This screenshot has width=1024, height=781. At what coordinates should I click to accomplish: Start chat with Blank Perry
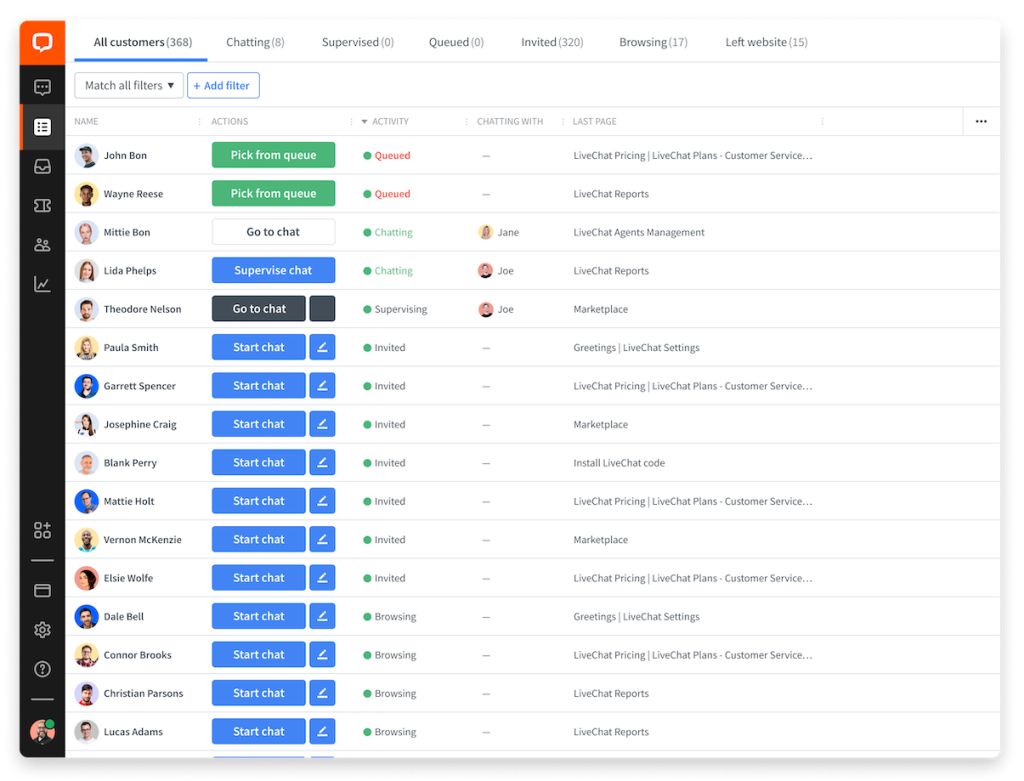pyautogui.click(x=259, y=462)
